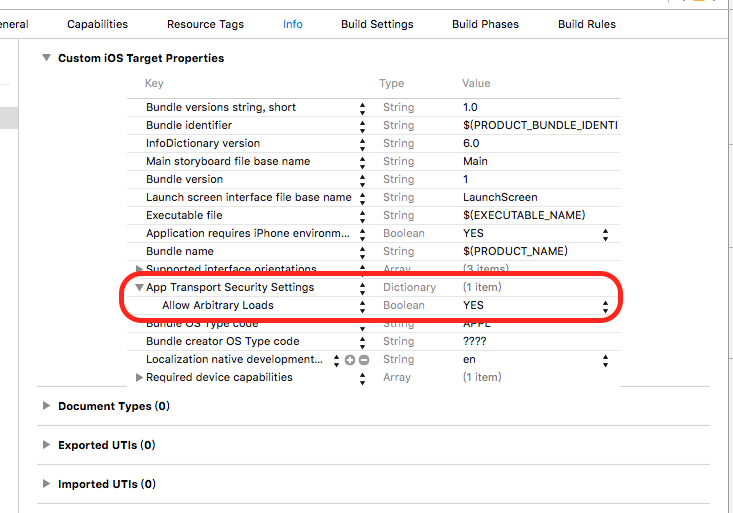
Task: Add a row with the plus icon
Action: tap(350, 360)
